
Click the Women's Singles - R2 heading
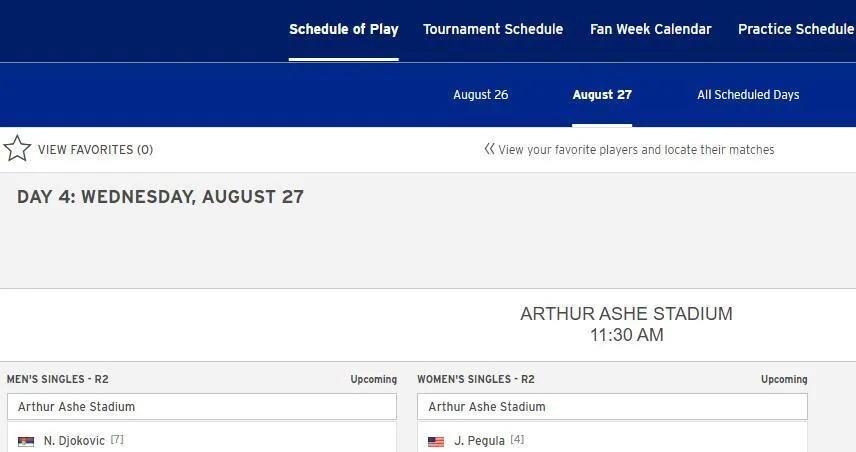pos(476,380)
